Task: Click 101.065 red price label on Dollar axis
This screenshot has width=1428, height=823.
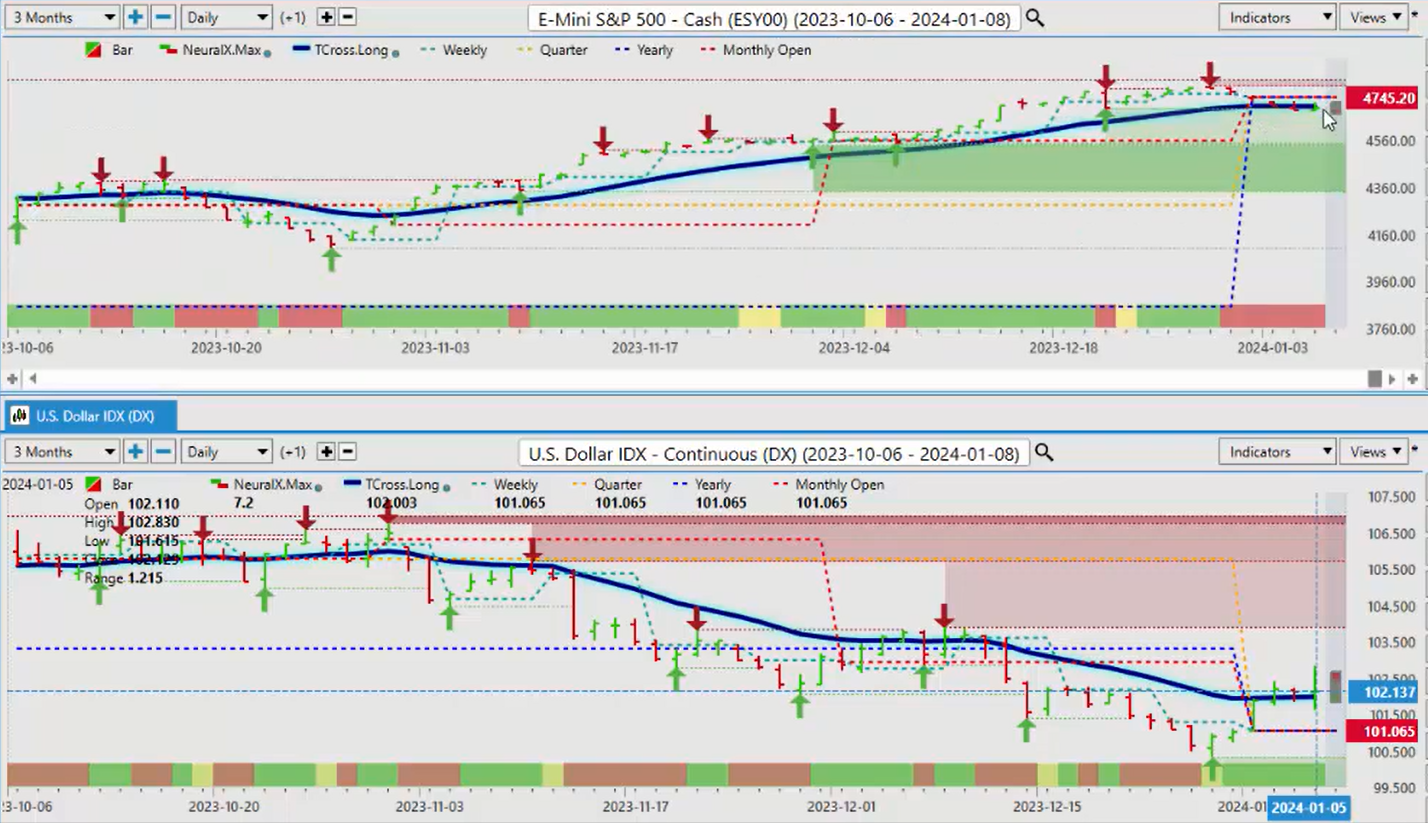Action: 1382,731
